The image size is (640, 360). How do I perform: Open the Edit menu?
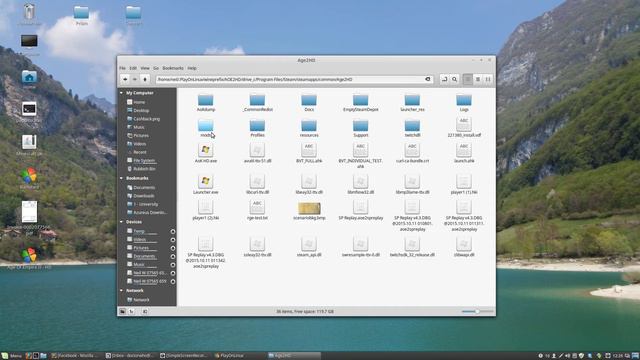133,68
